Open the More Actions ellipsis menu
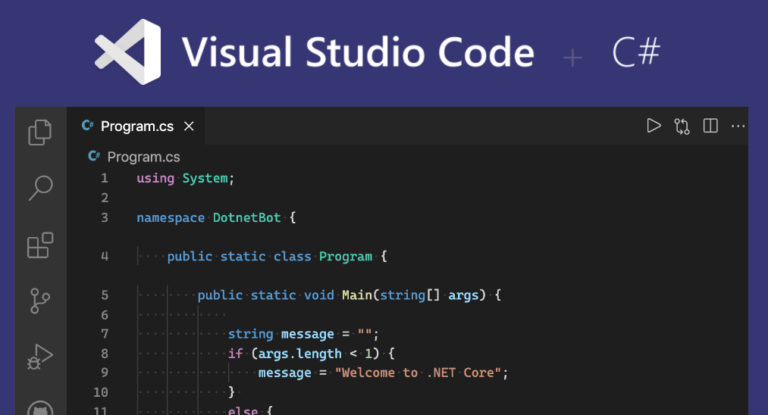 point(738,126)
